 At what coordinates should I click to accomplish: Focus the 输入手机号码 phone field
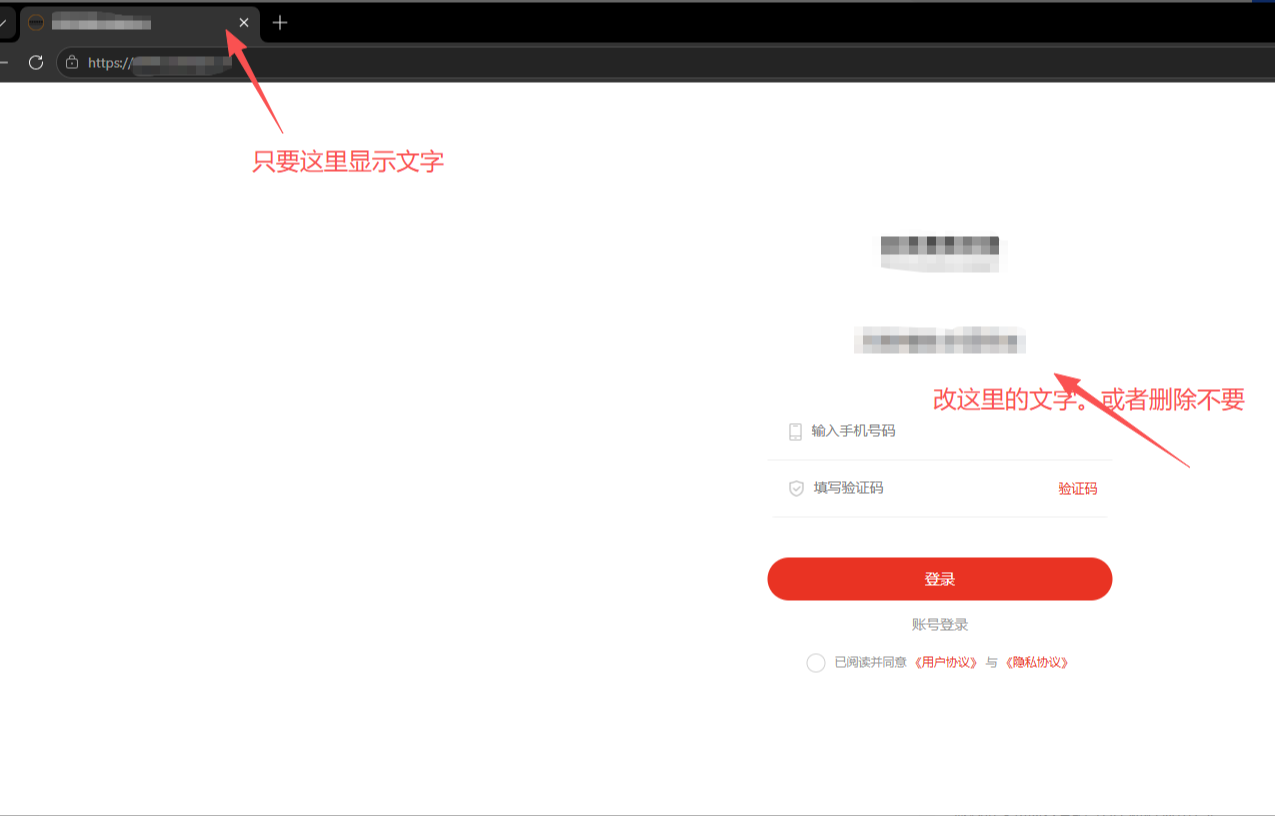[x=940, y=431]
